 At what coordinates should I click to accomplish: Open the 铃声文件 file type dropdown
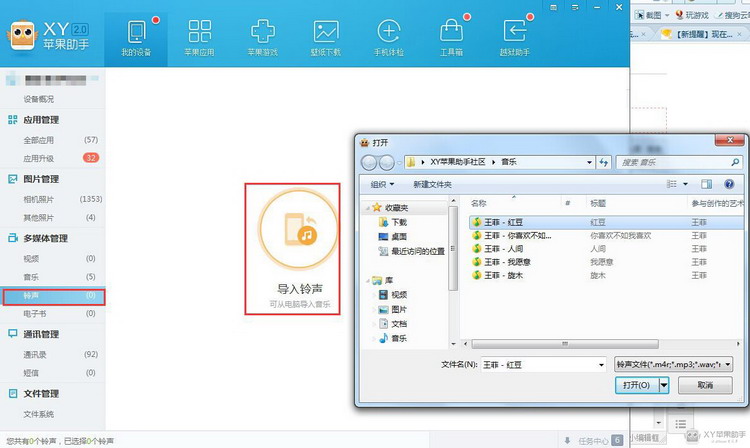[x=728, y=365]
